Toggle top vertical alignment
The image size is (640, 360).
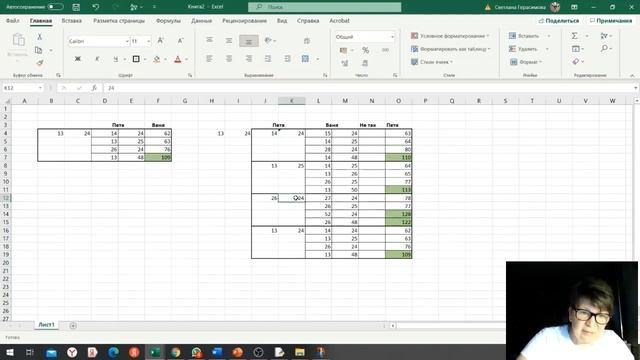(209, 40)
